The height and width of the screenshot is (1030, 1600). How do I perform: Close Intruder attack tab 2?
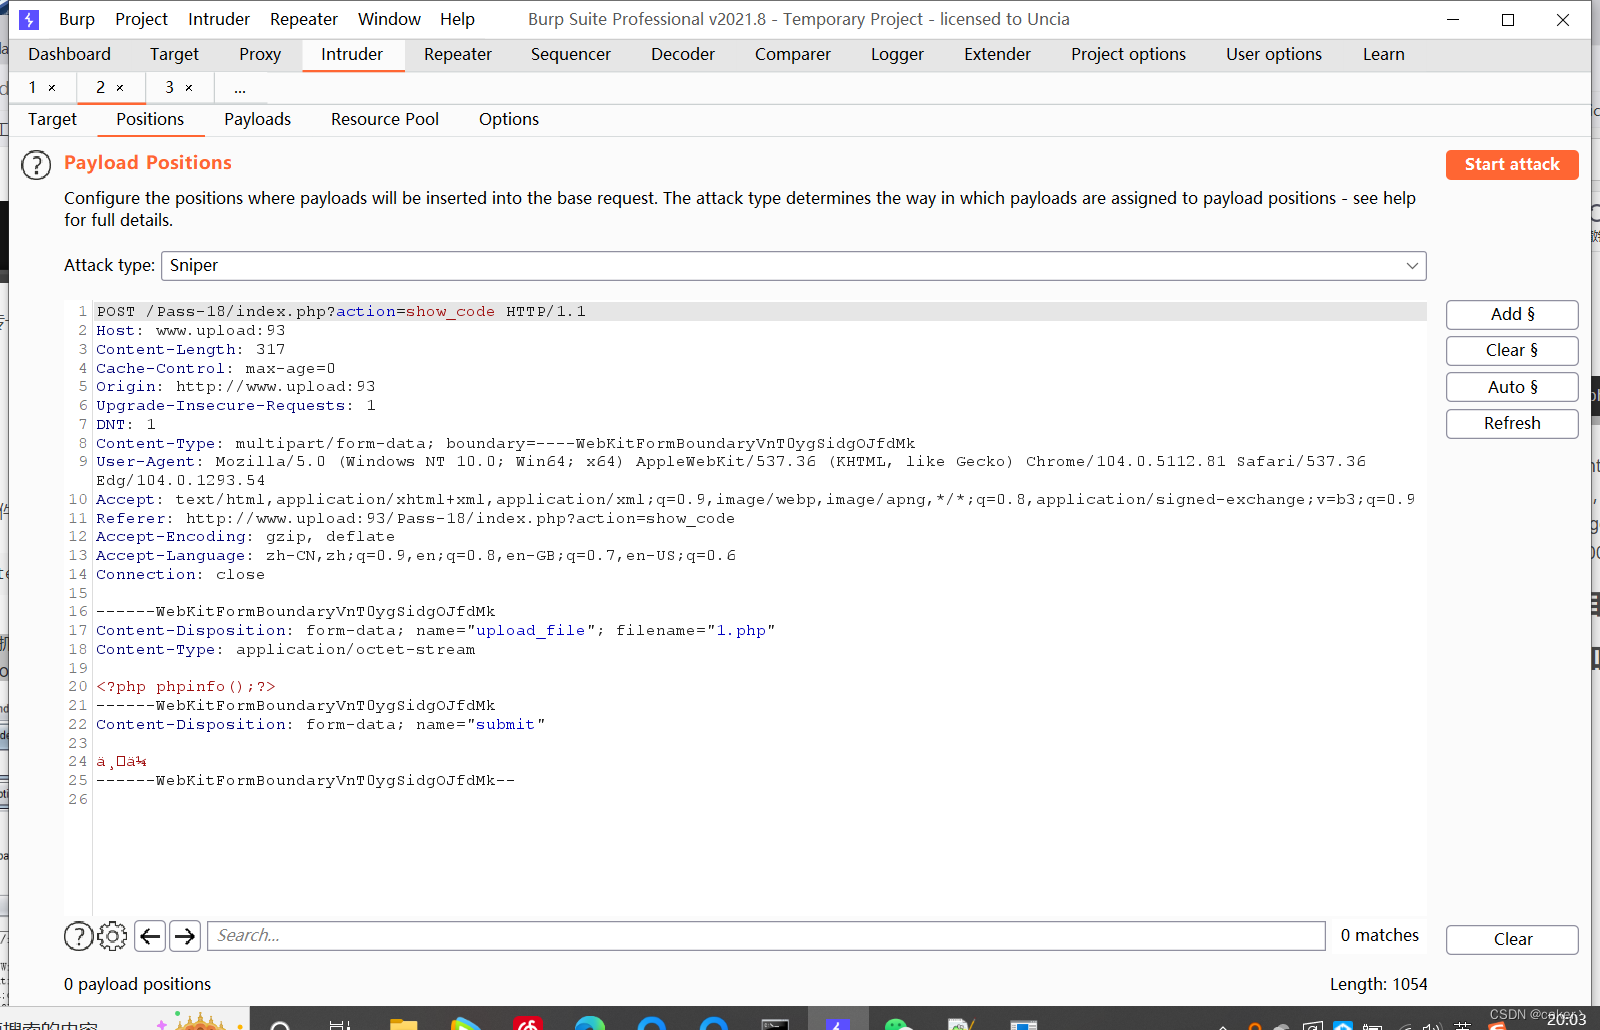click(x=120, y=88)
